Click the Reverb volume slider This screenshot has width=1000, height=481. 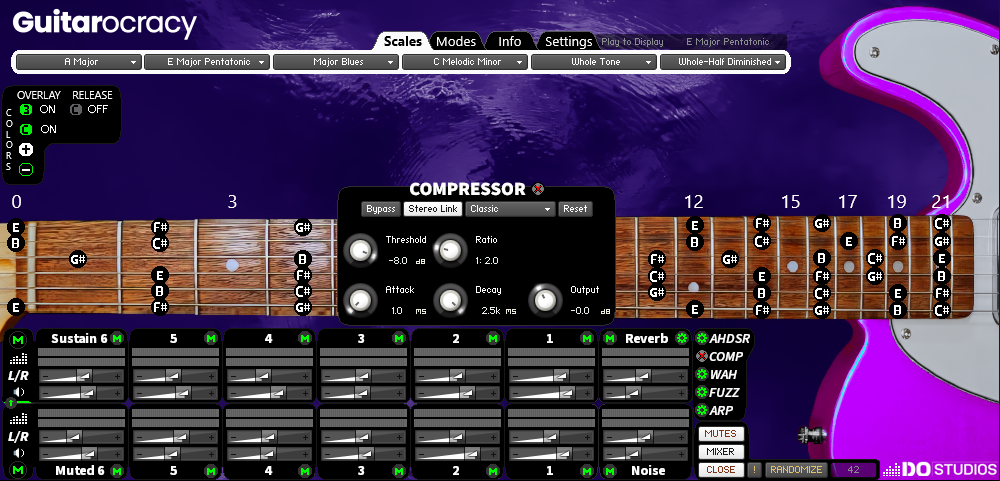(x=645, y=392)
